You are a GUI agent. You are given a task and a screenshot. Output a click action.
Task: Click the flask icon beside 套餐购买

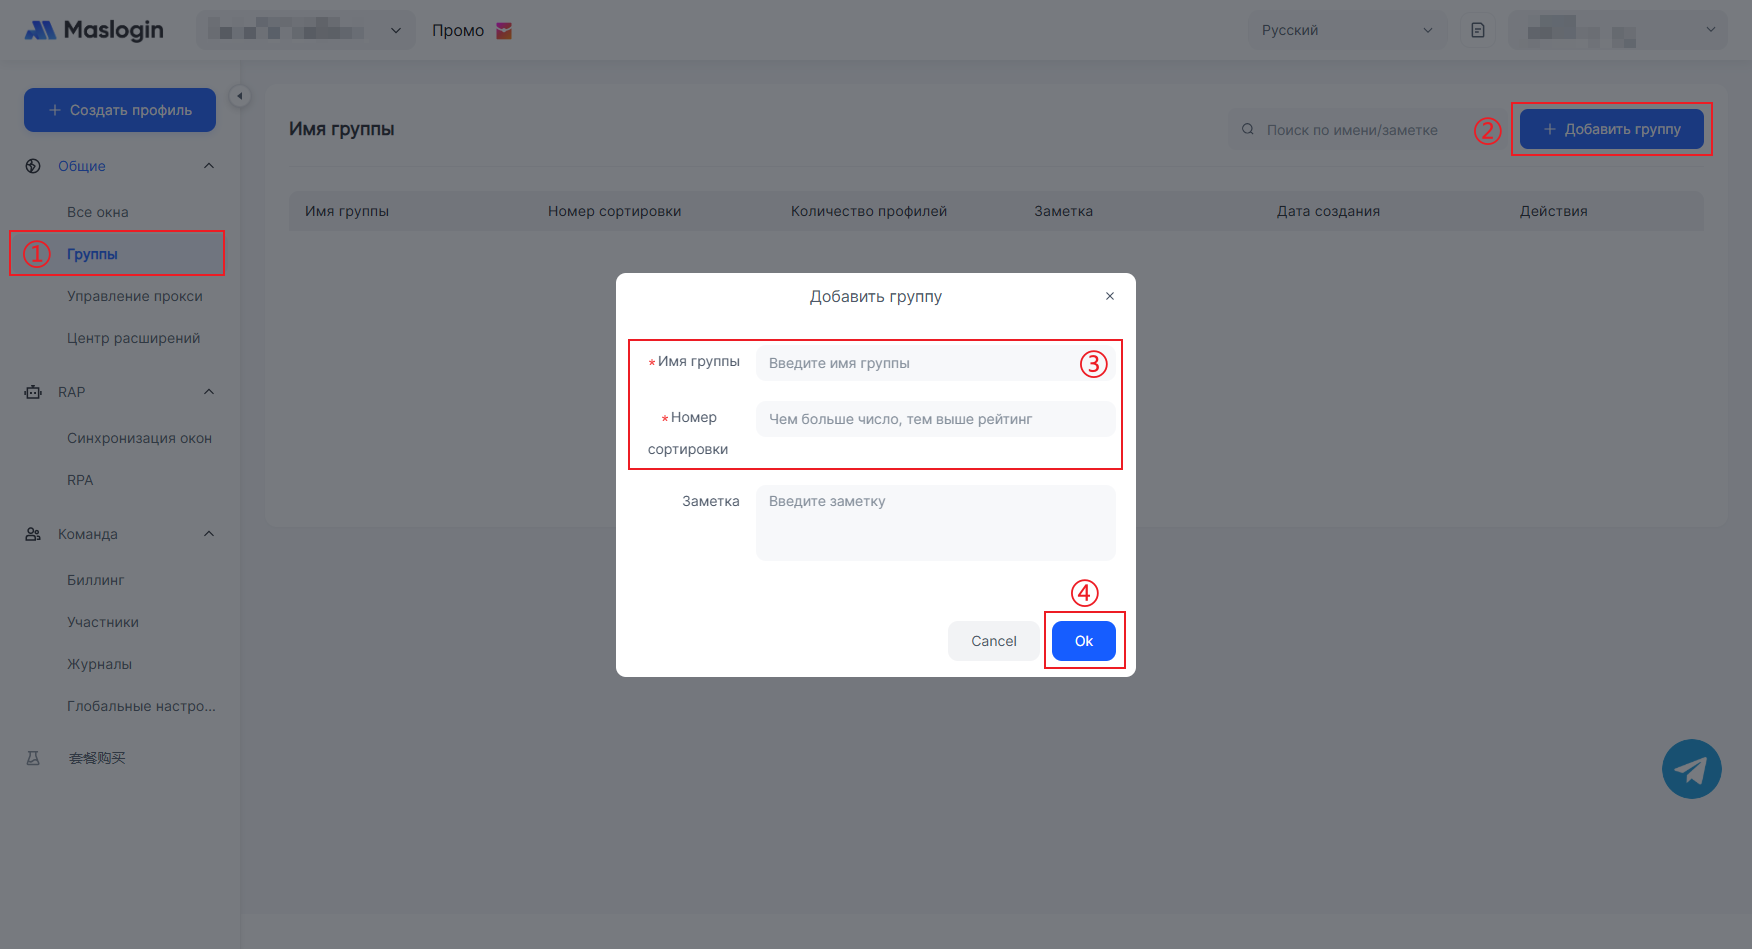click(33, 758)
